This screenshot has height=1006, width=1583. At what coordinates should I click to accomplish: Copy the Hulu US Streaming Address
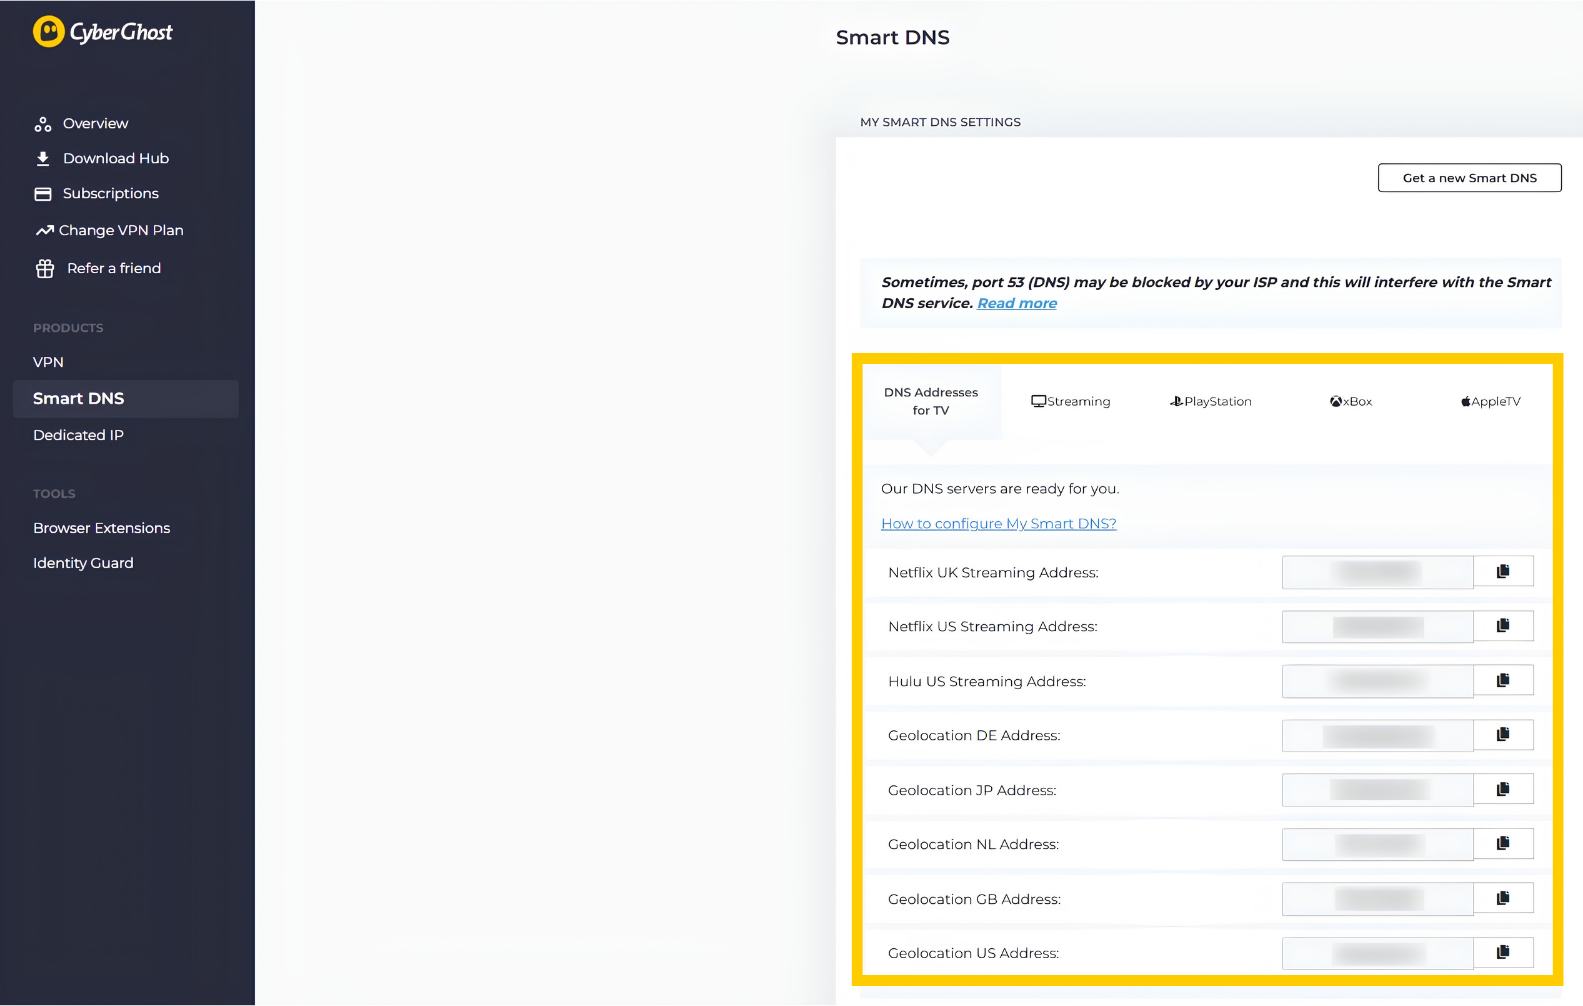pos(1503,680)
